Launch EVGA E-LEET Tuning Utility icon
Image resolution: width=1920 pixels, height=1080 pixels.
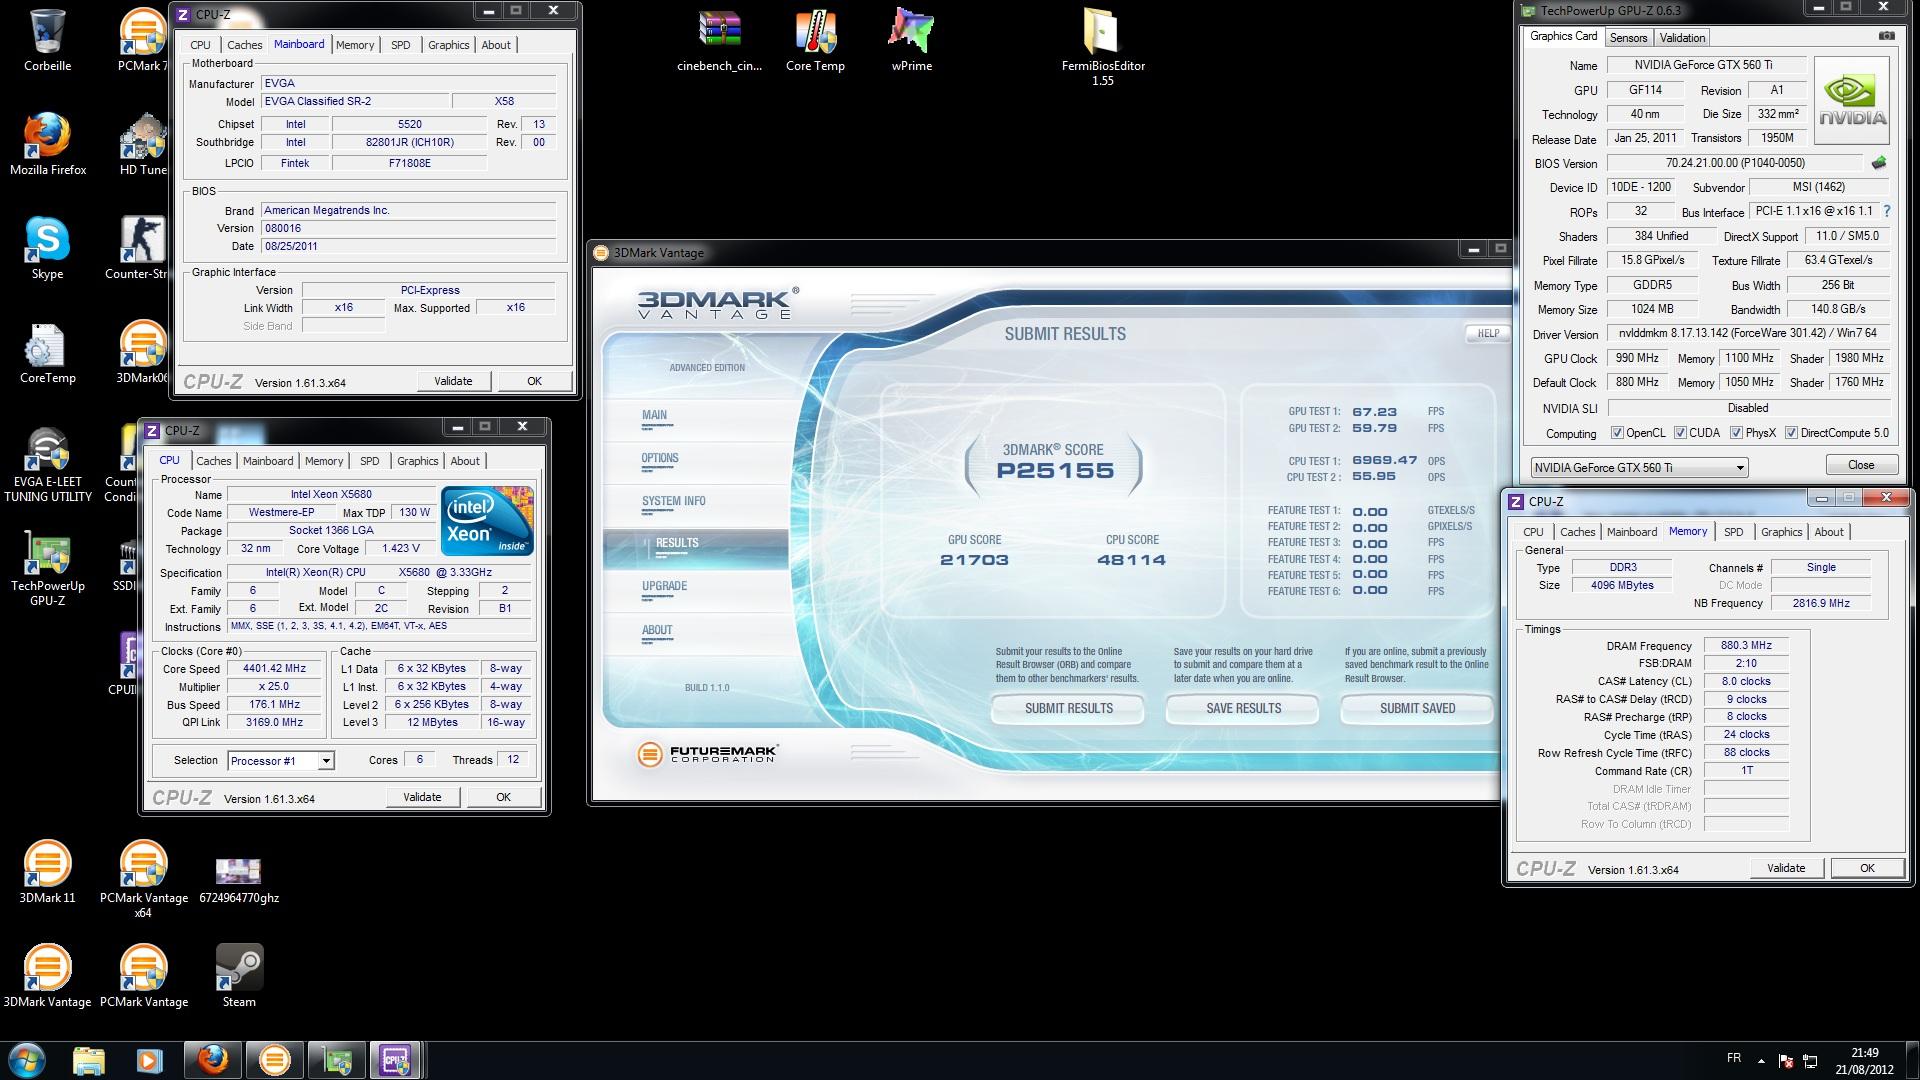tap(47, 464)
